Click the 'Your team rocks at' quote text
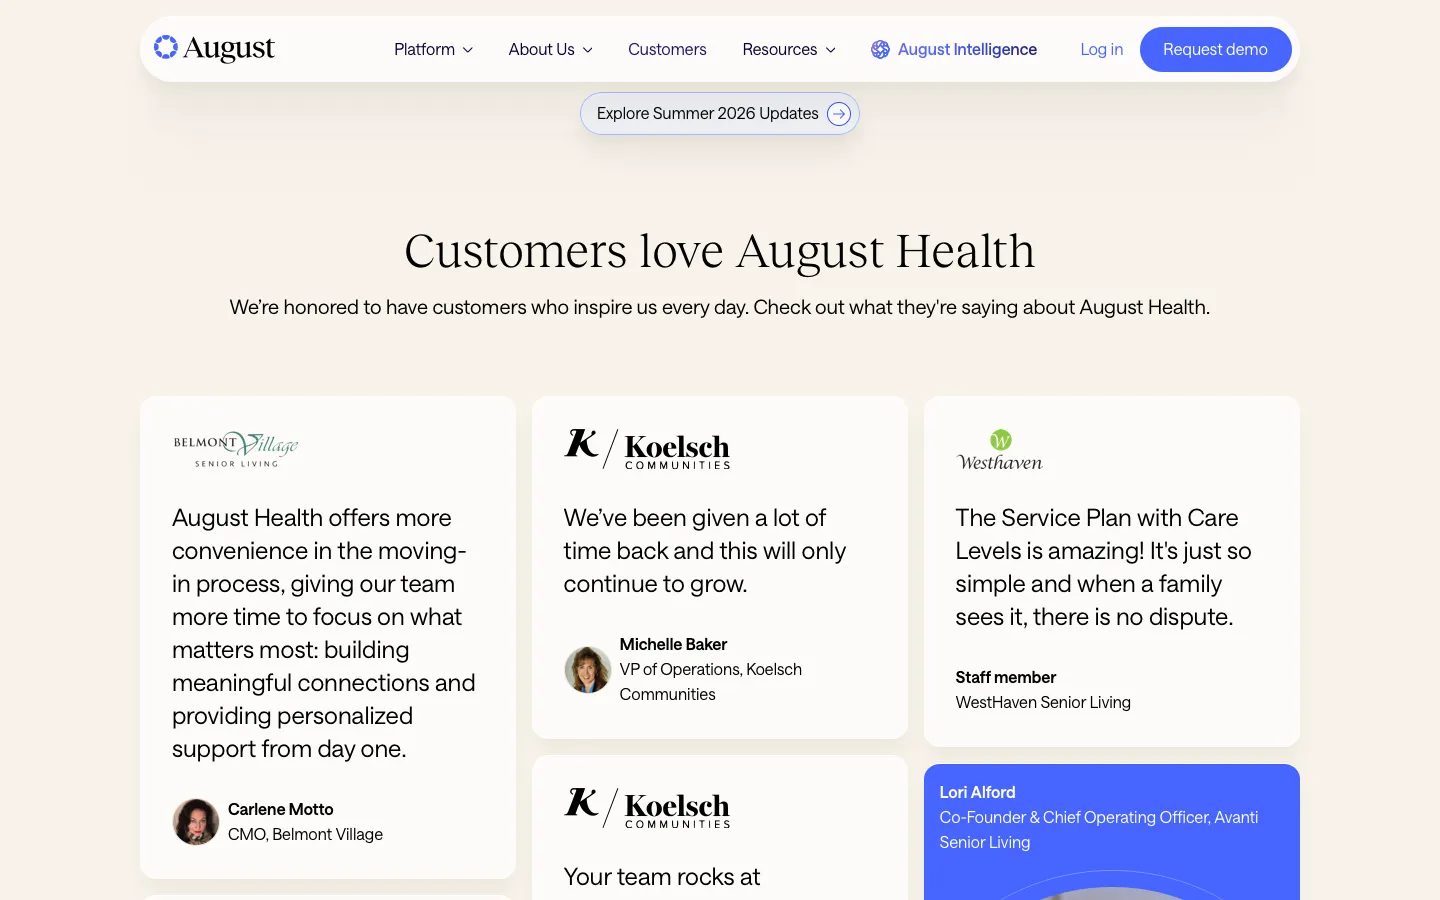The width and height of the screenshot is (1440, 900). point(662,876)
